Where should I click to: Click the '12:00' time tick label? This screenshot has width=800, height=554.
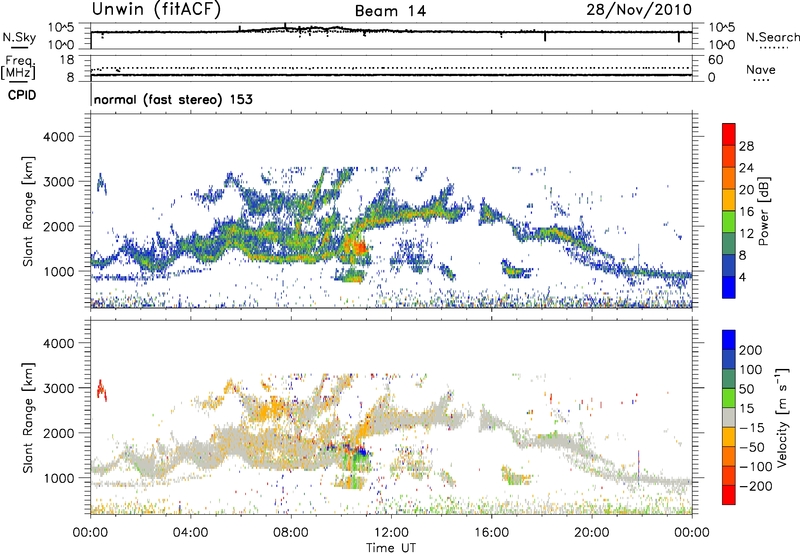(391, 533)
